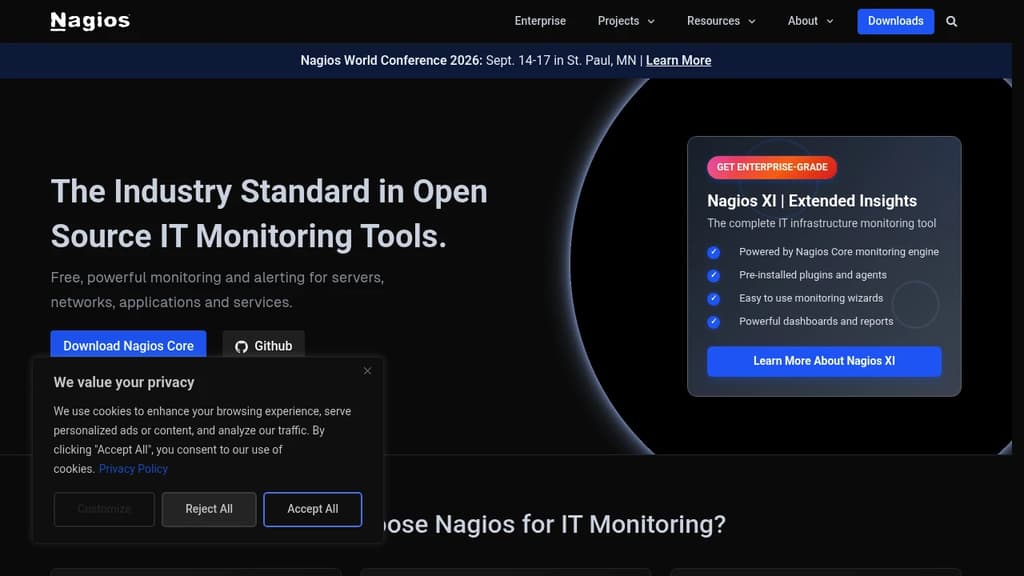Click the GET ENTERPRISE-GRADE badge
The width and height of the screenshot is (1024, 576).
771,167
